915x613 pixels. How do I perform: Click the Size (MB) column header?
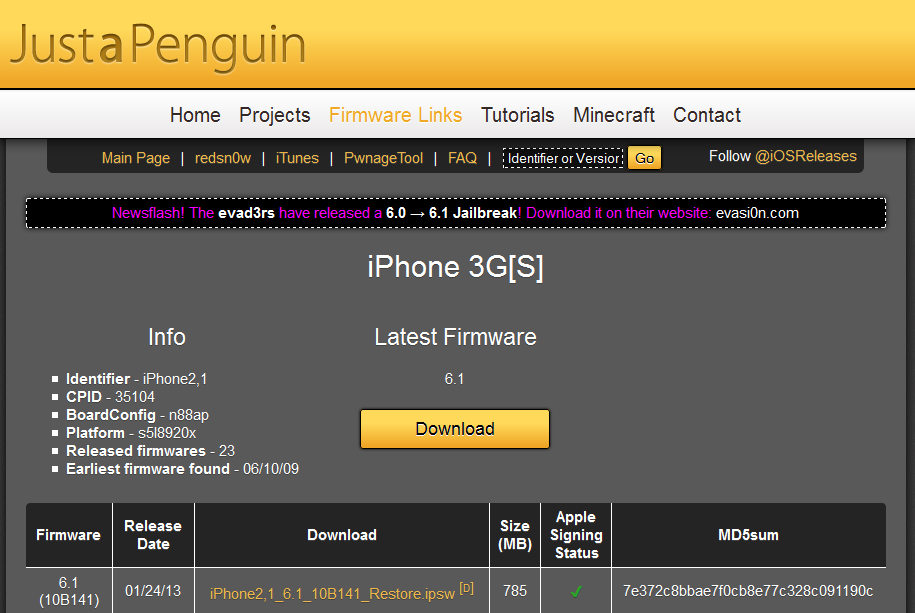pyautogui.click(x=515, y=535)
